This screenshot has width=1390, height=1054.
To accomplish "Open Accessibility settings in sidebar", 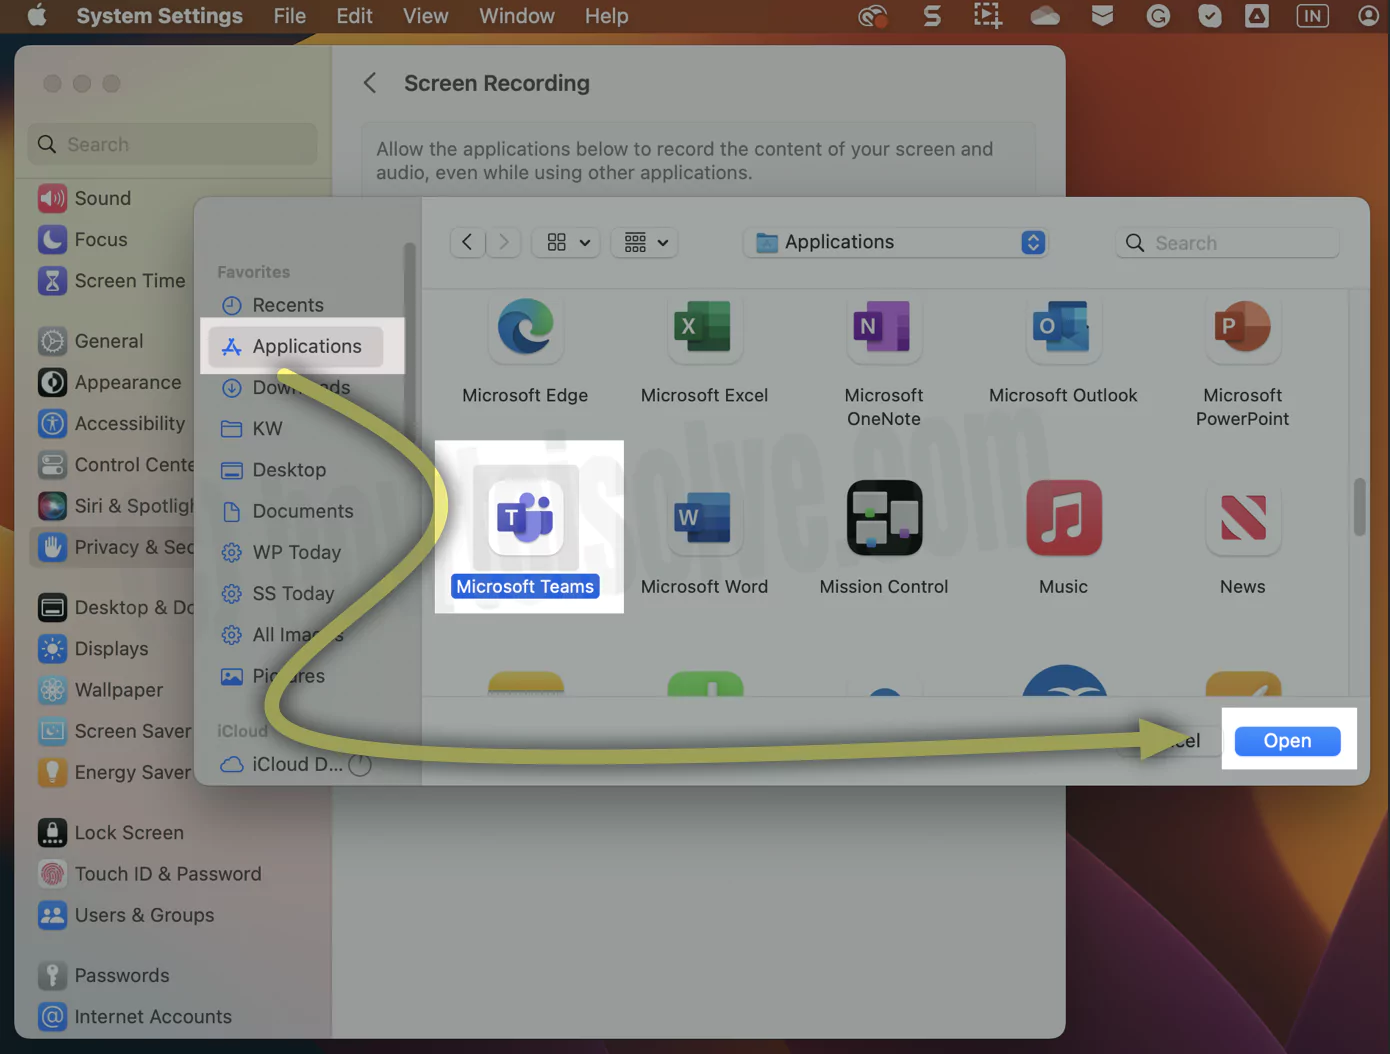I will pyautogui.click(x=112, y=423).
